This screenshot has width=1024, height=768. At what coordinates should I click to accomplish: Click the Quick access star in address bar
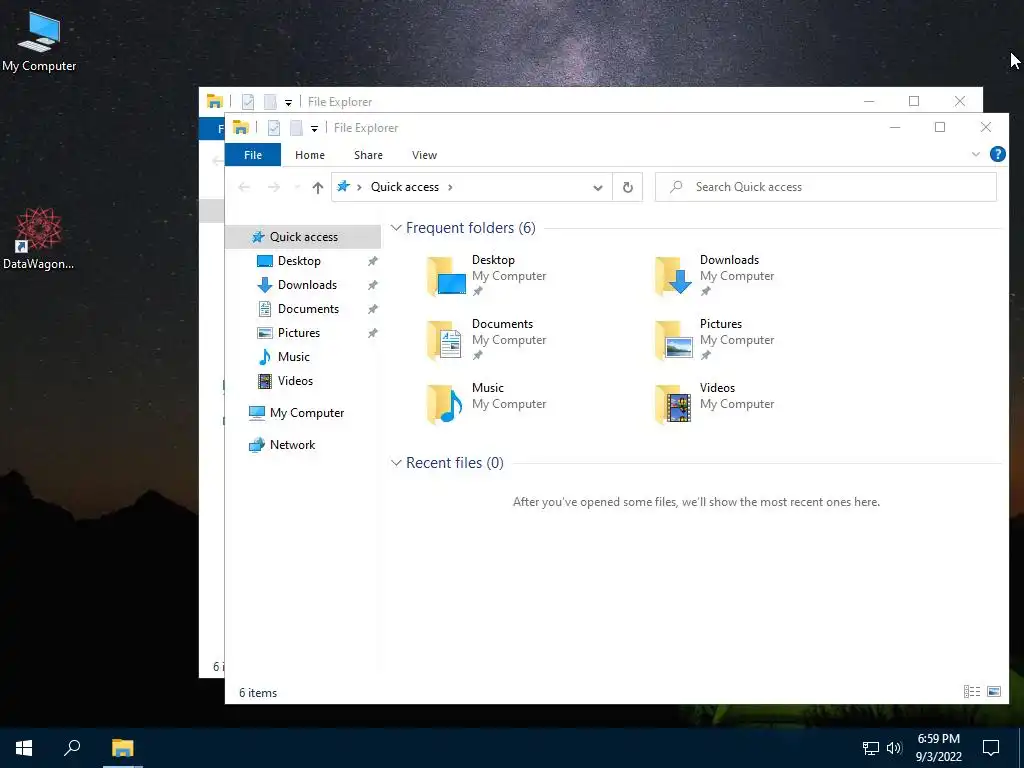[x=344, y=187]
